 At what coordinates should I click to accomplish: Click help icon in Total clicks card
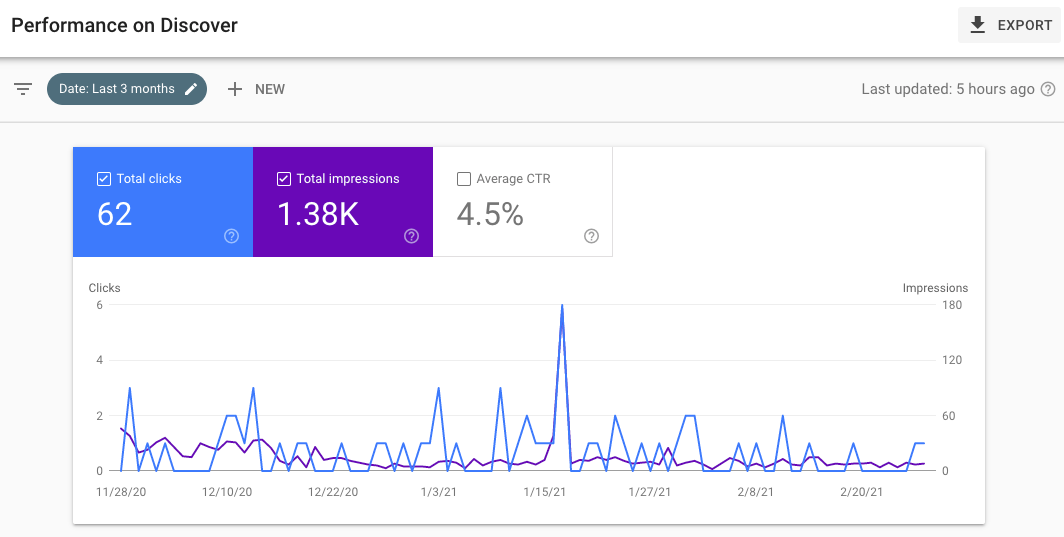click(231, 236)
